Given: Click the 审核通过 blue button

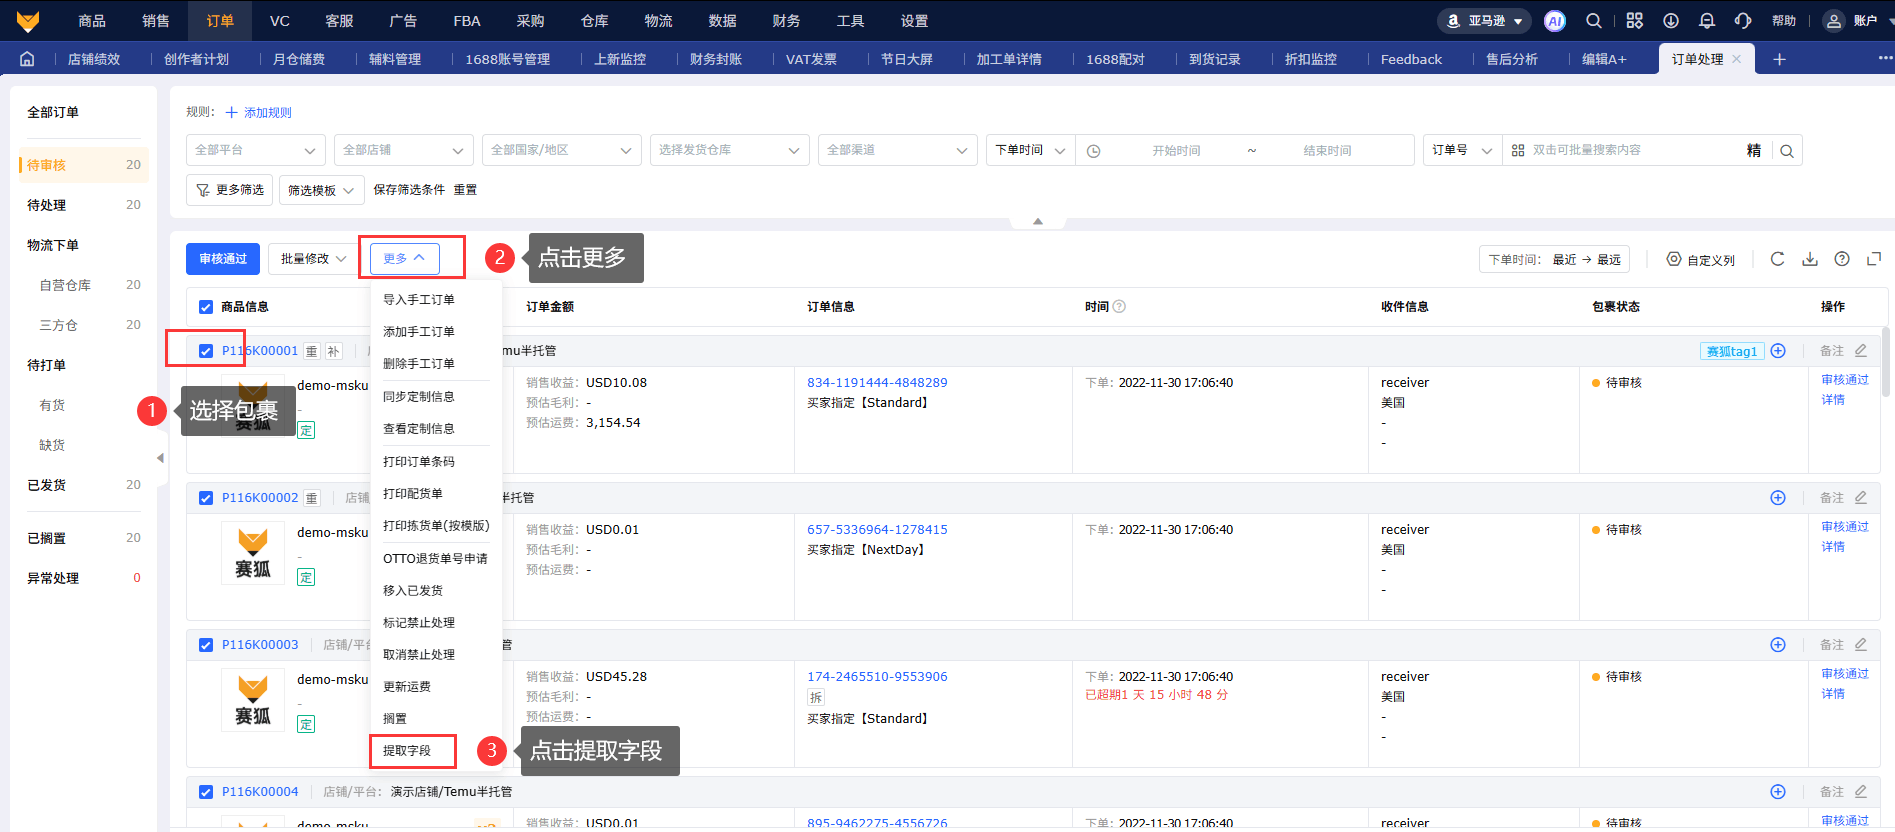Looking at the screenshot, I should 223,259.
